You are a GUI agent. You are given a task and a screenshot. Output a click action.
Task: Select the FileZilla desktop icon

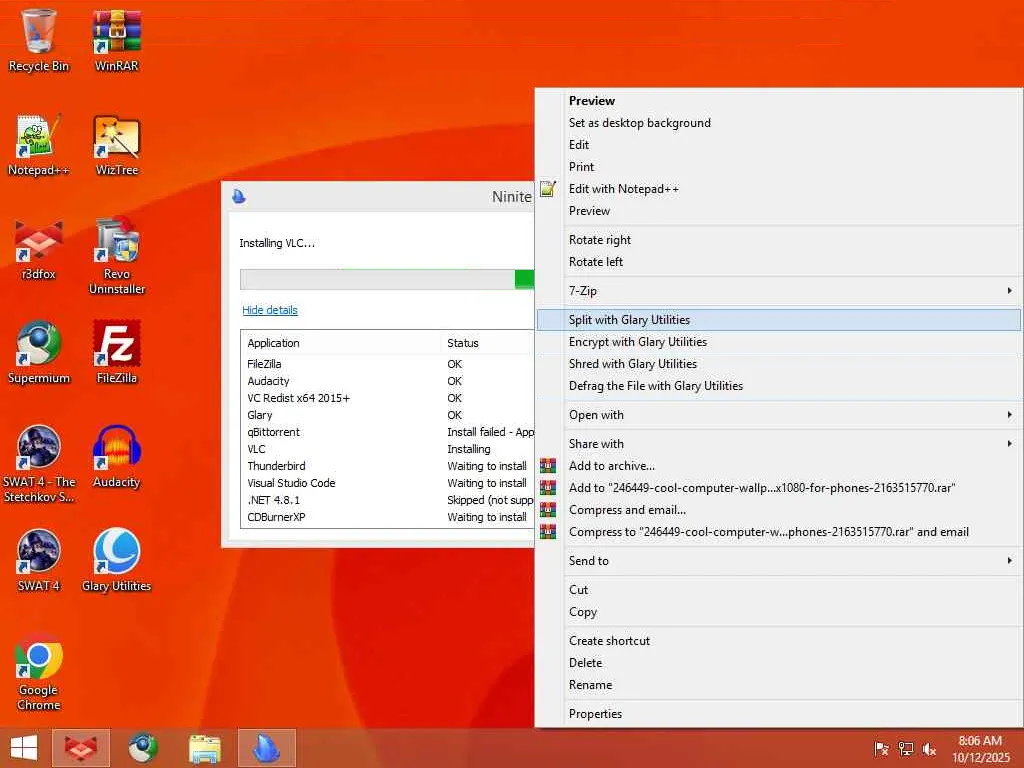(x=117, y=353)
